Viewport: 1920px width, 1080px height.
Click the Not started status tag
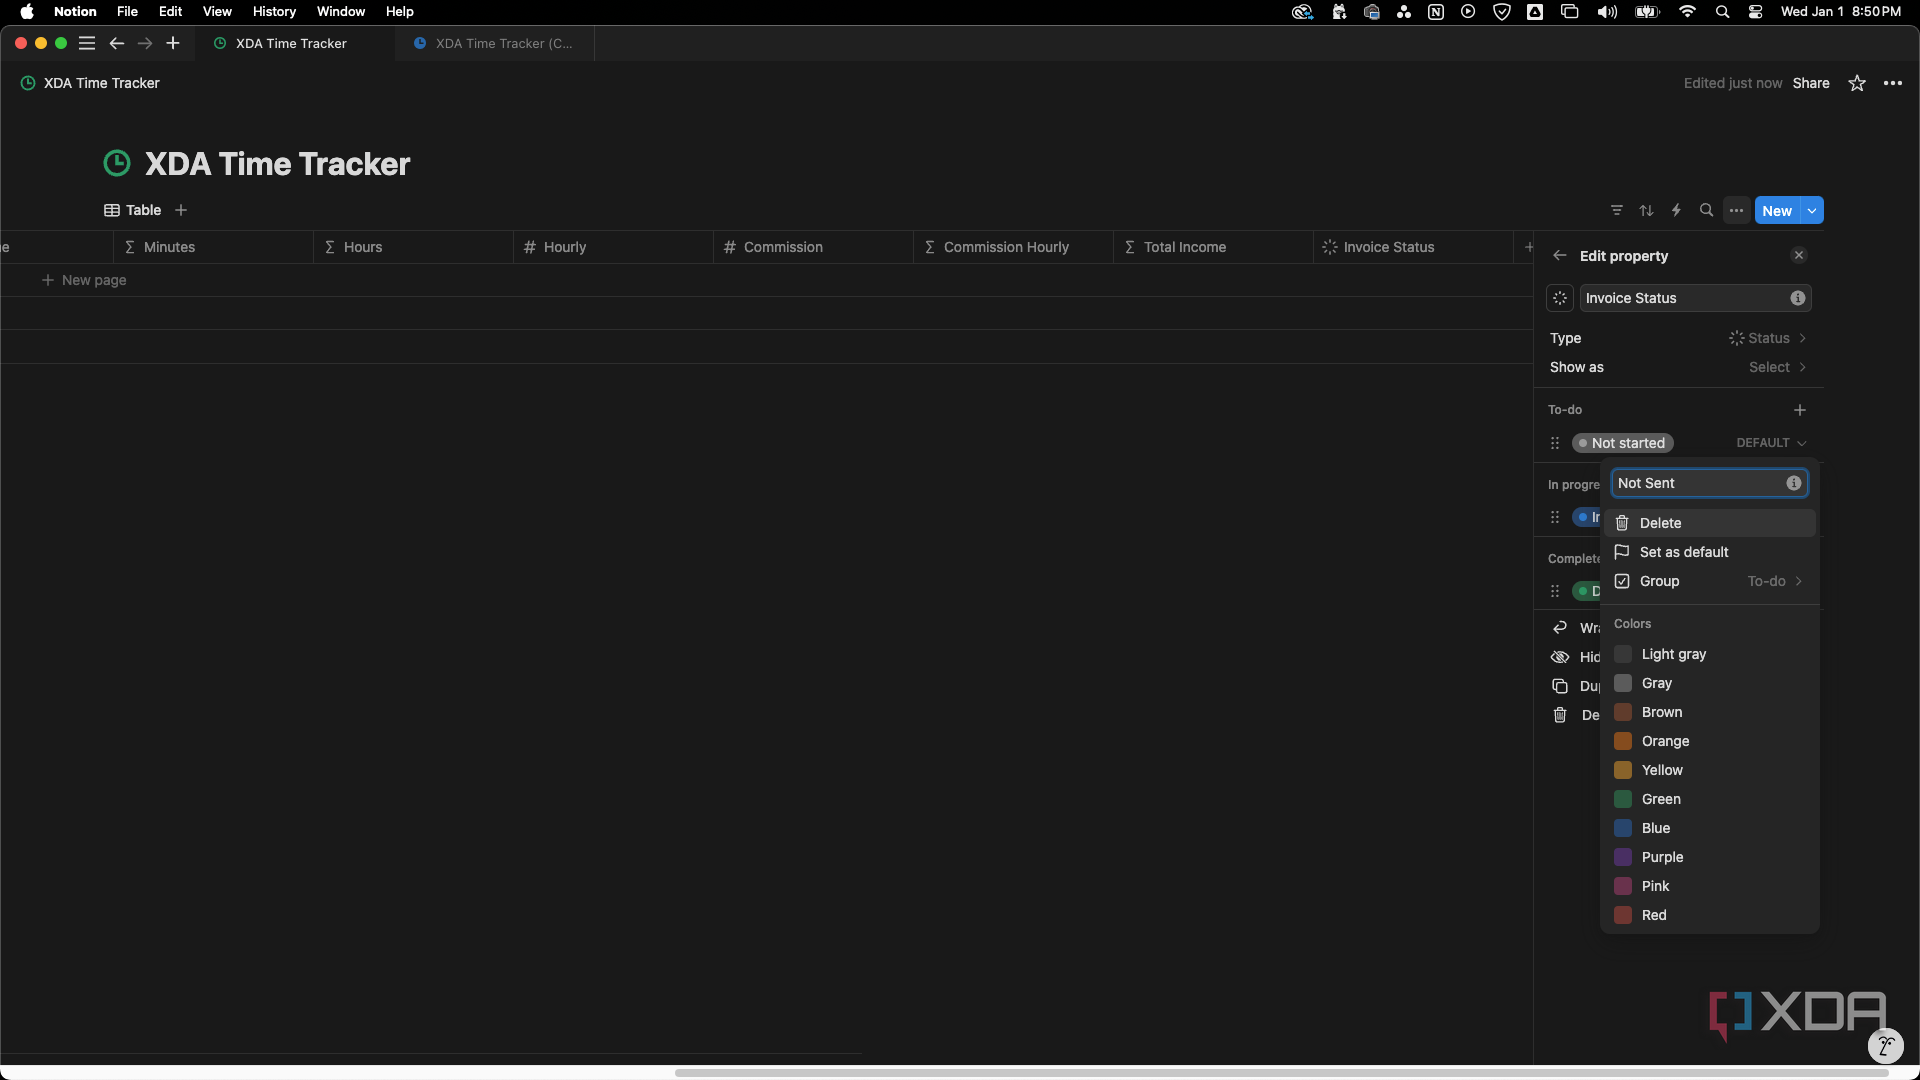(1622, 443)
